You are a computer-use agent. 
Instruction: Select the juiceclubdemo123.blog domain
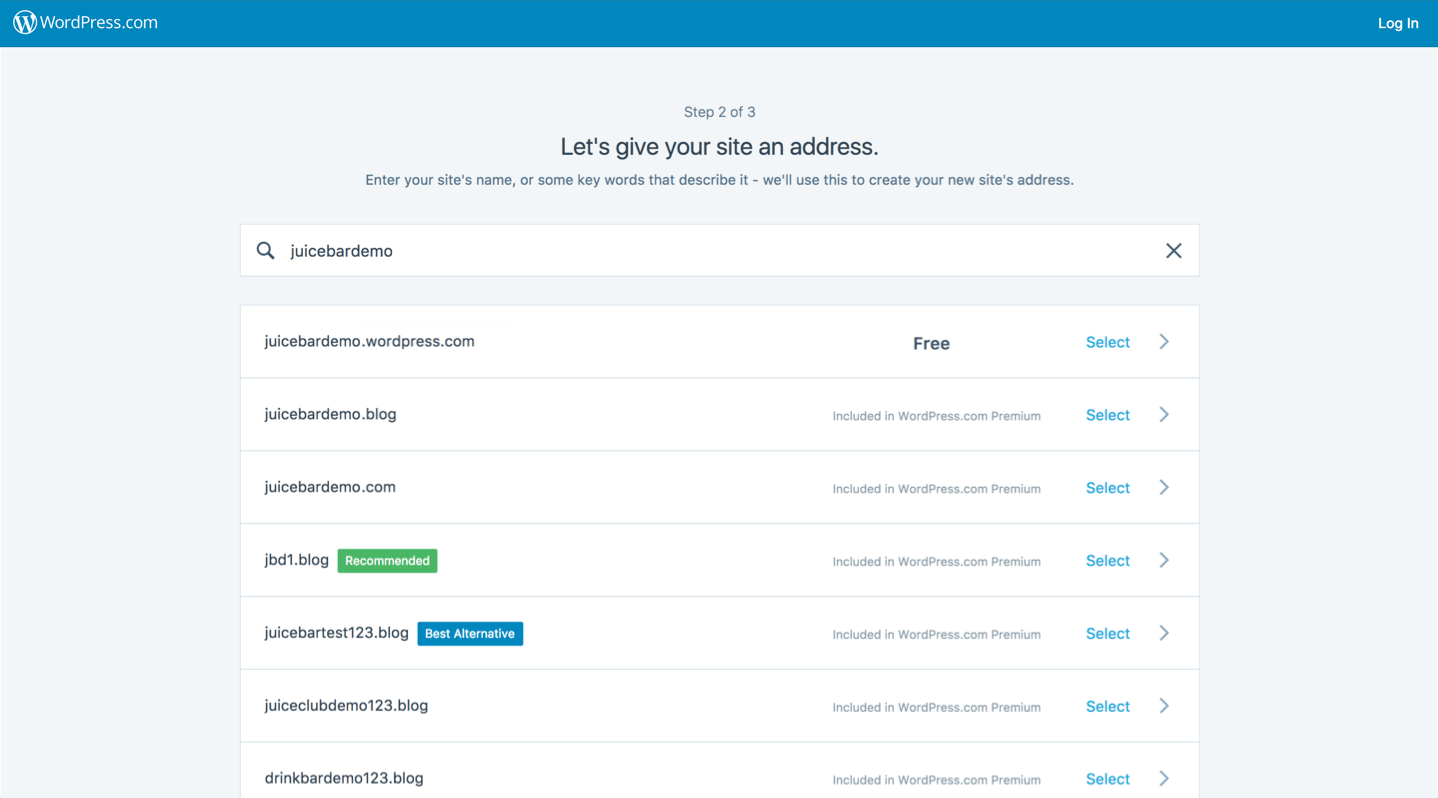pos(1107,706)
